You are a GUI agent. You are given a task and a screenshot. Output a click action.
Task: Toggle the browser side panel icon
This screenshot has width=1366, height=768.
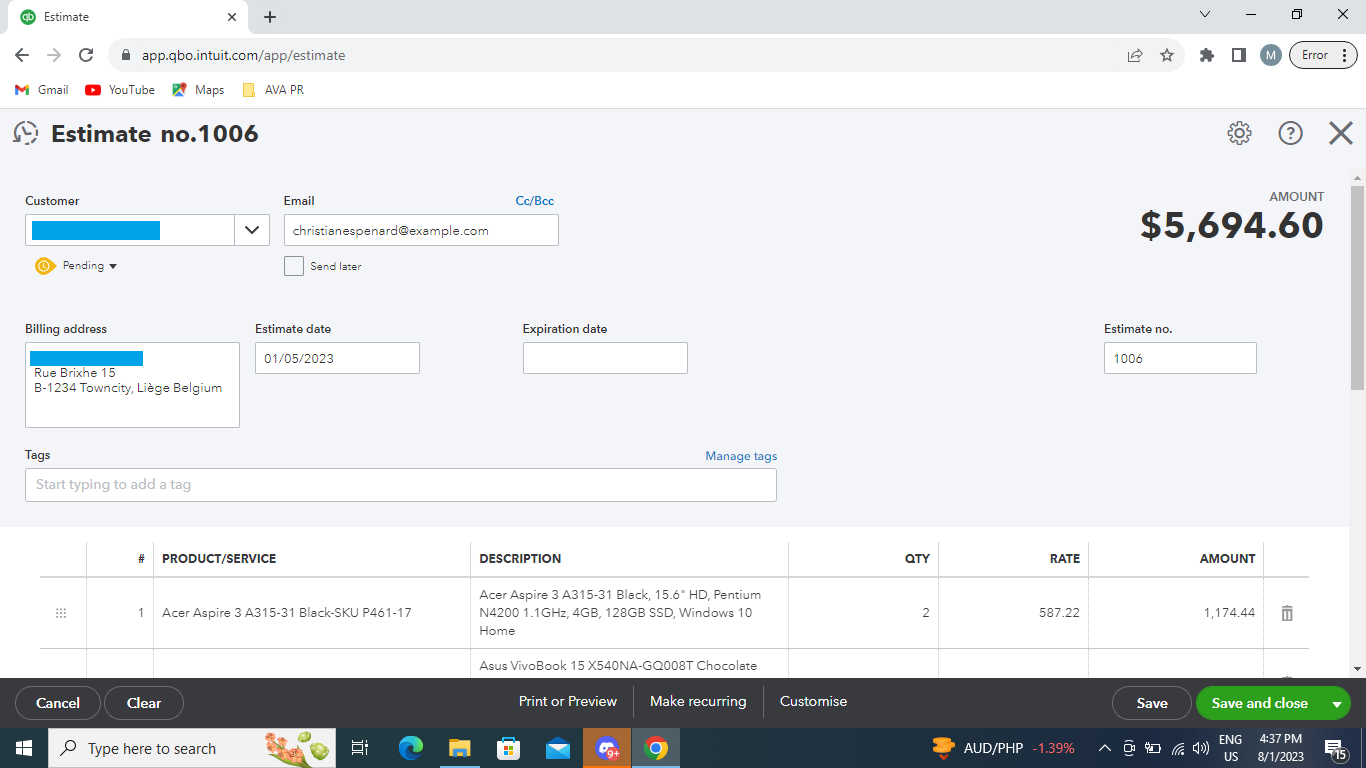pos(1239,55)
